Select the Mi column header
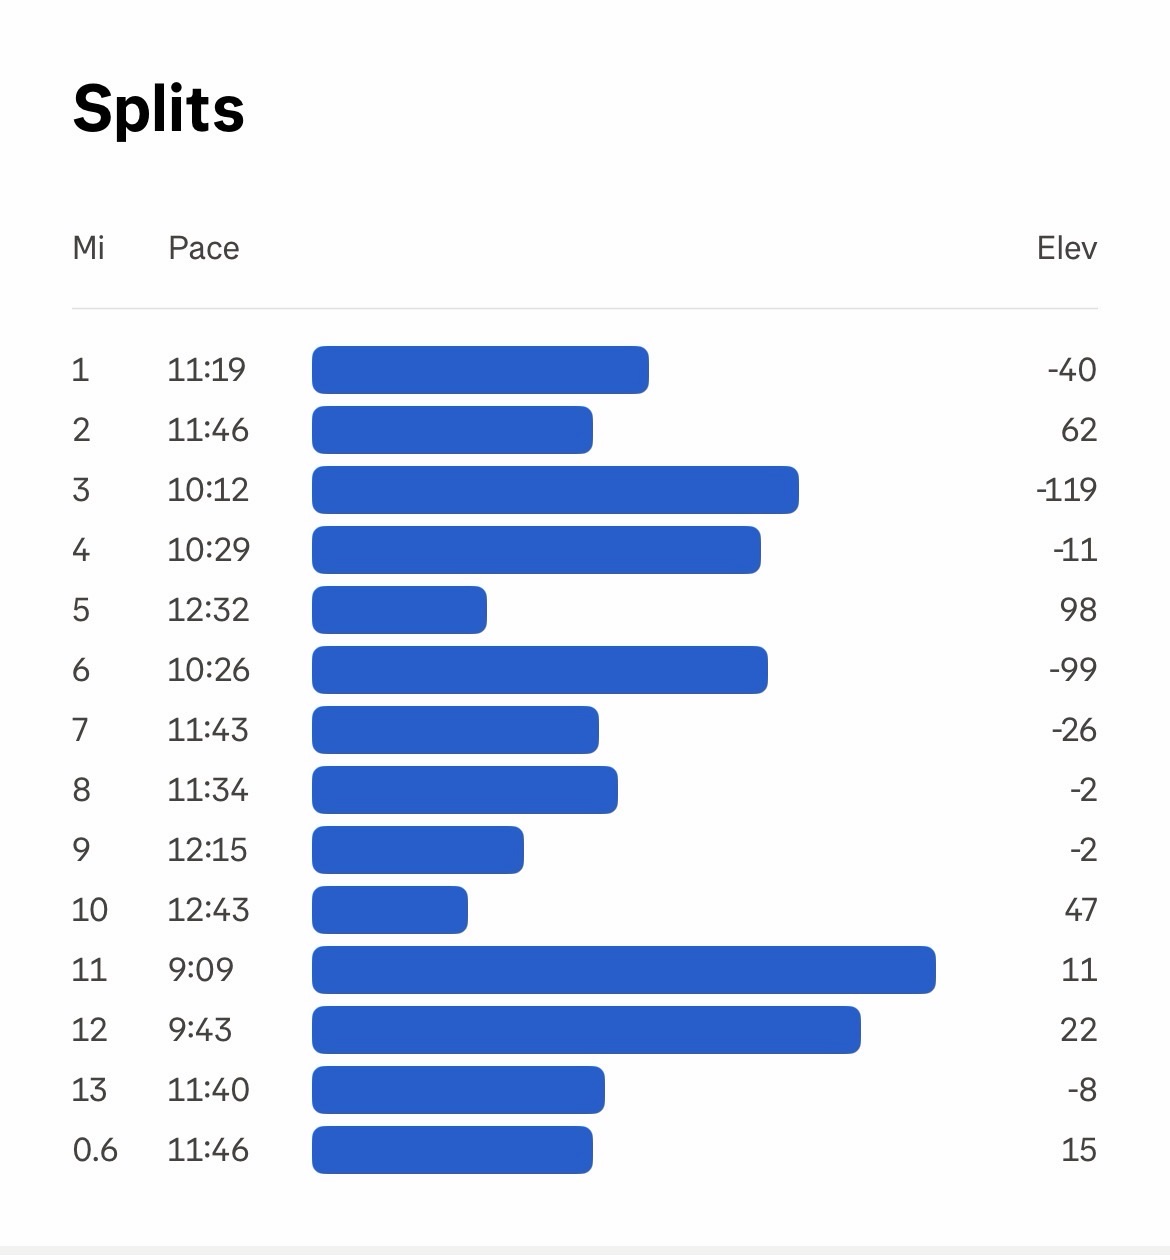 [x=88, y=248]
